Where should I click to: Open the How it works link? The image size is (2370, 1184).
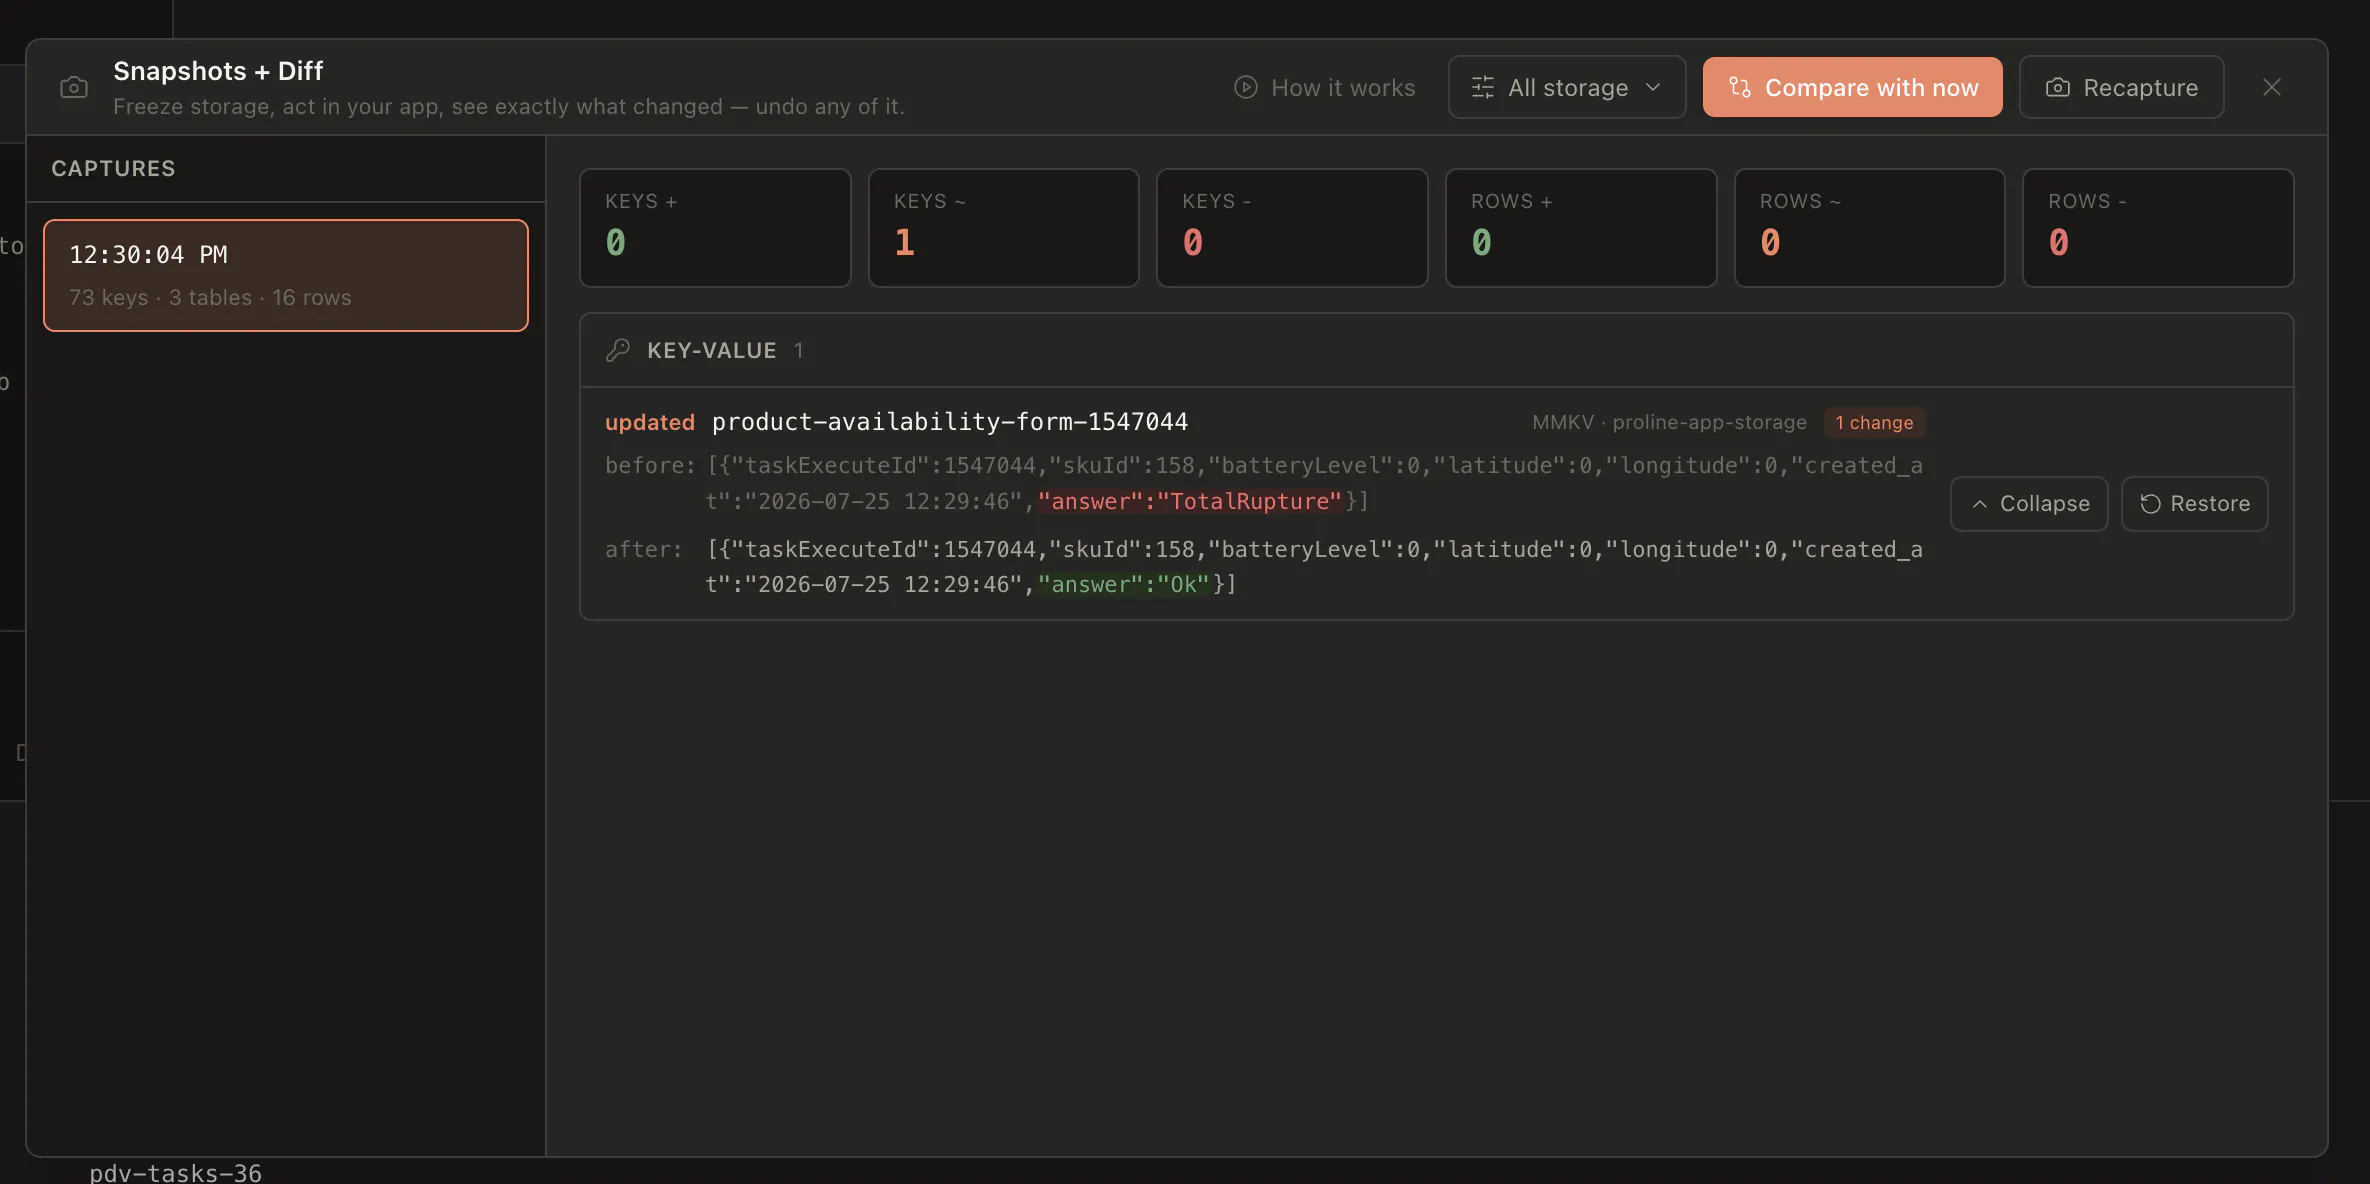coord(1325,87)
